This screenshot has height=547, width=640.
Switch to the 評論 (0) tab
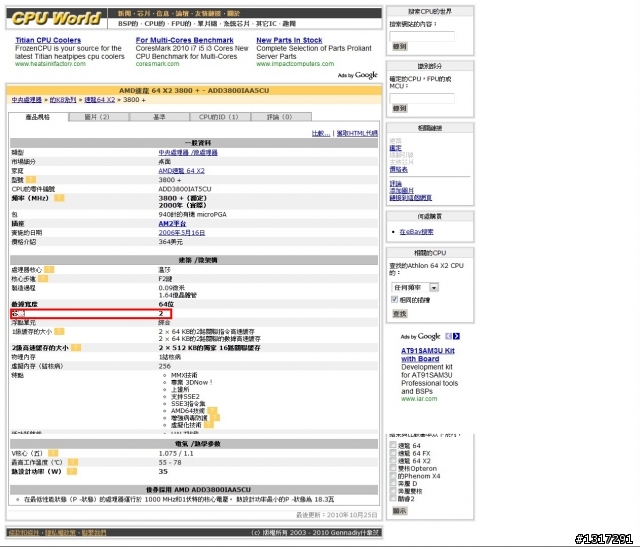coord(281,117)
